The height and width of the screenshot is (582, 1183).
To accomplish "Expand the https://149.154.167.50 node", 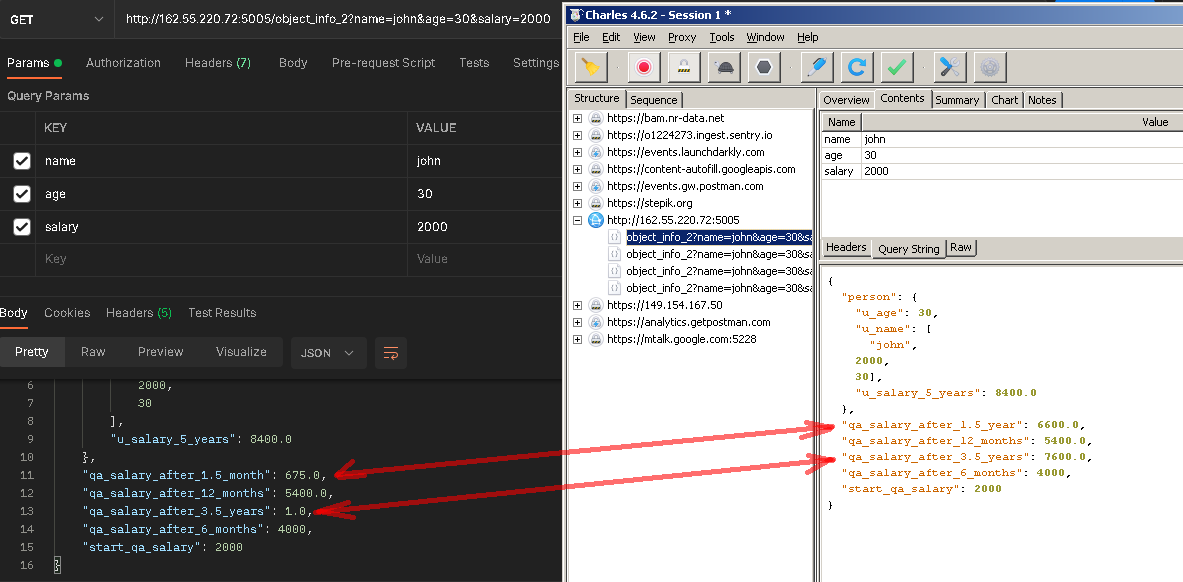I will (x=578, y=305).
